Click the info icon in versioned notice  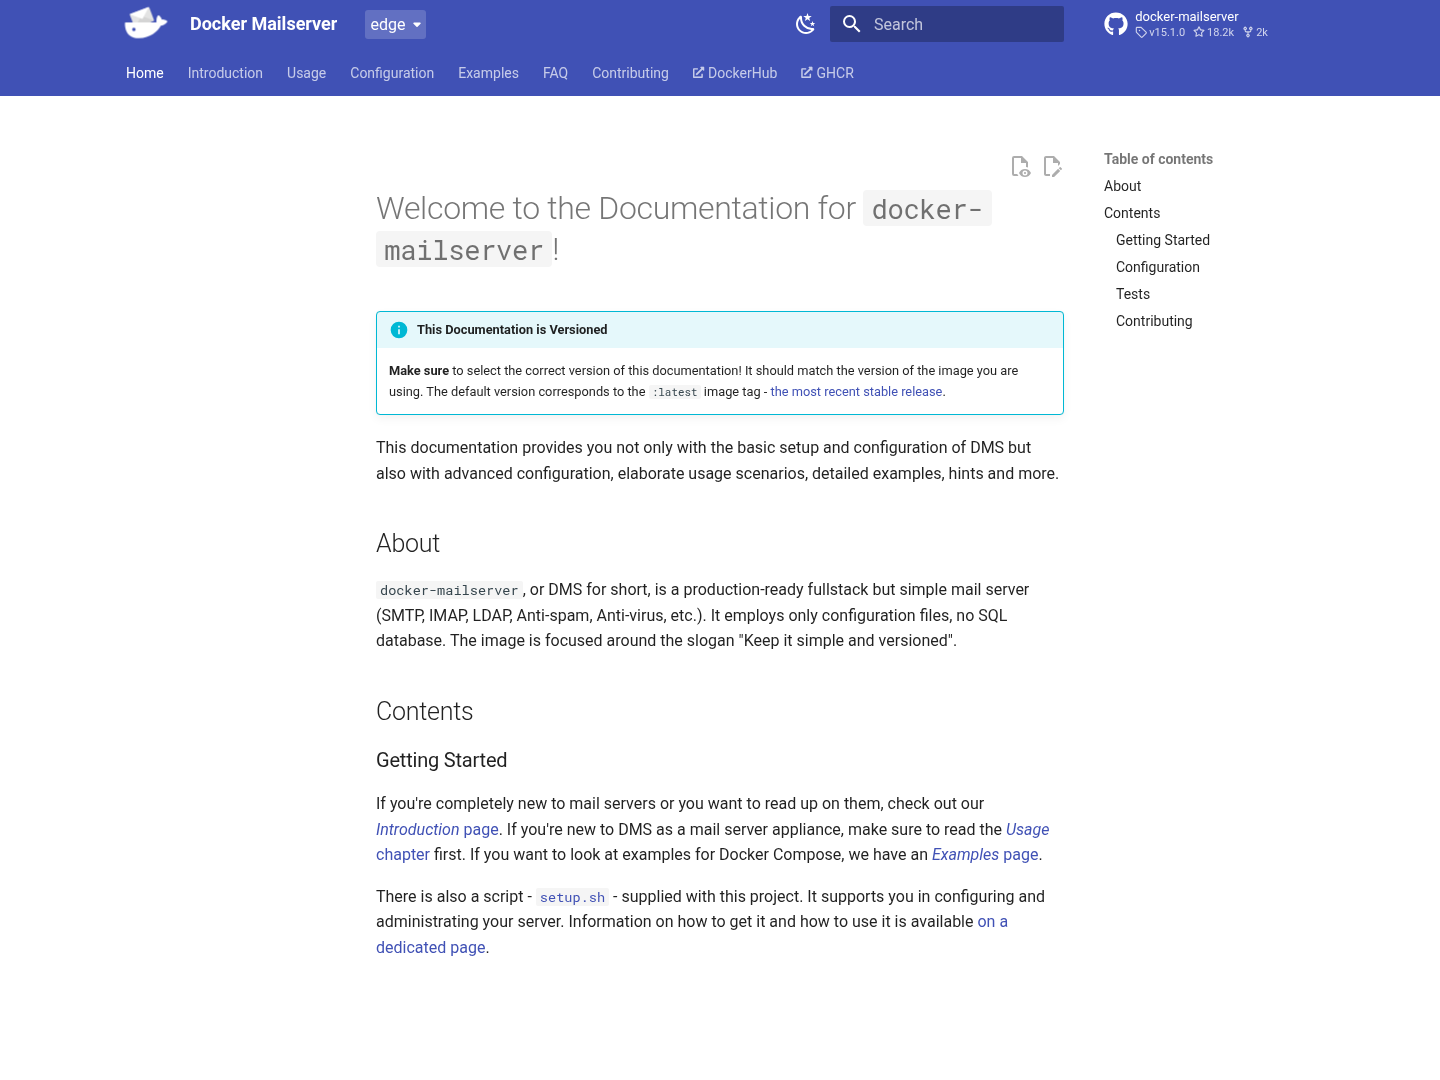tap(399, 330)
